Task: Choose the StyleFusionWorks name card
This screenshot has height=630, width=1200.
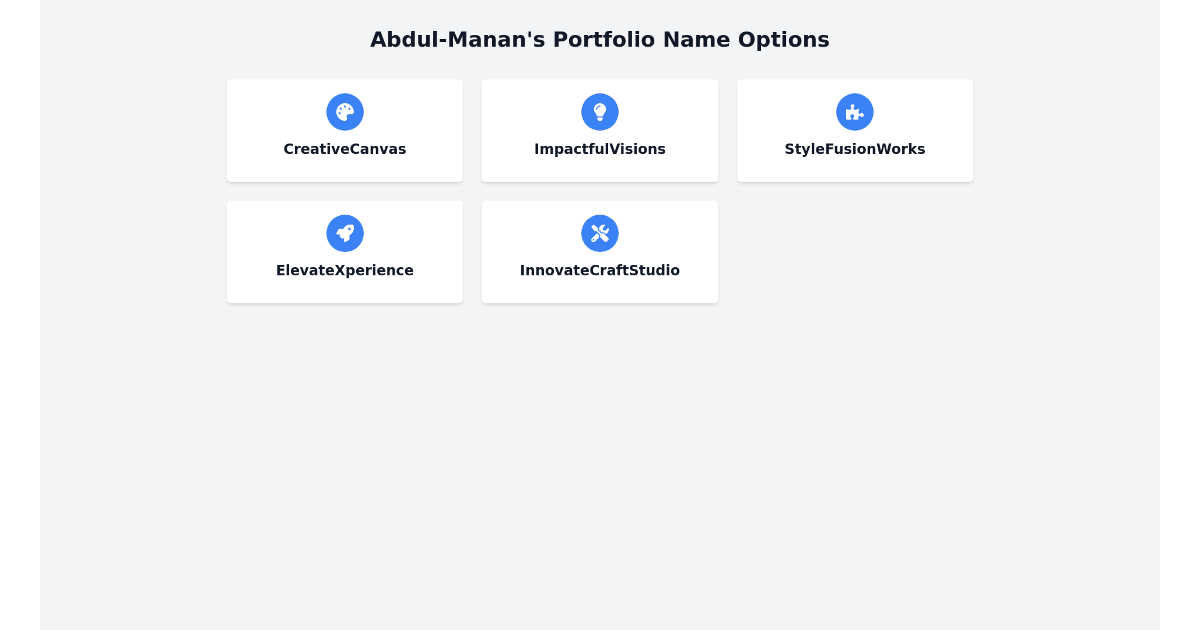Action: 855,130
